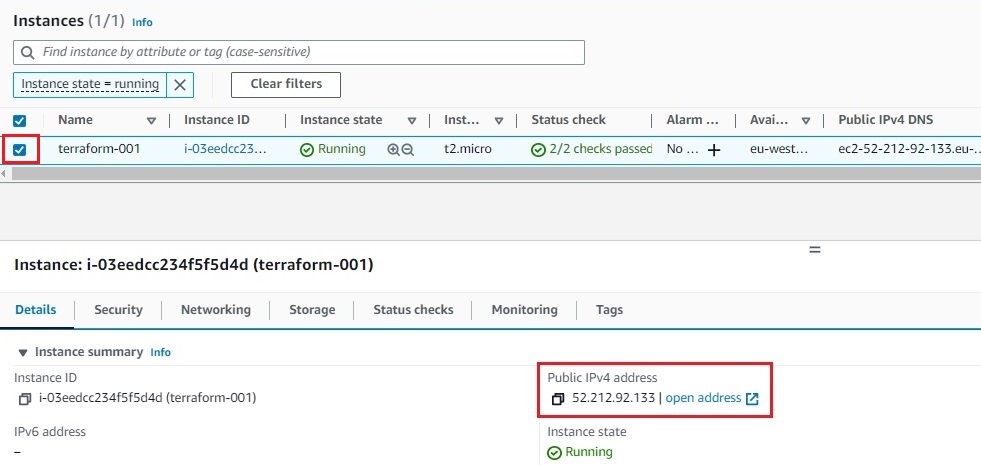
Task: Sort by the Name column arrow
Action: tap(151, 121)
